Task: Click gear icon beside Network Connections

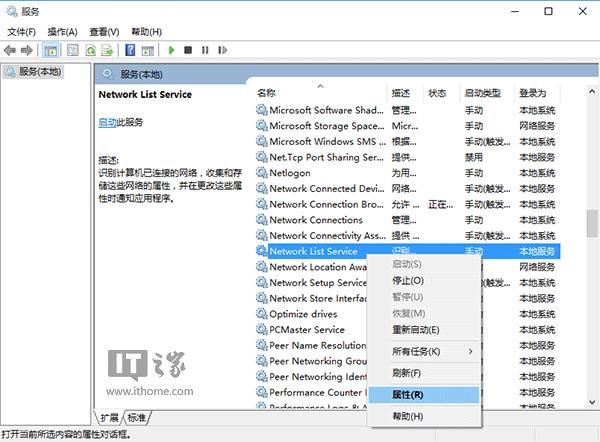Action: click(262, 220)
